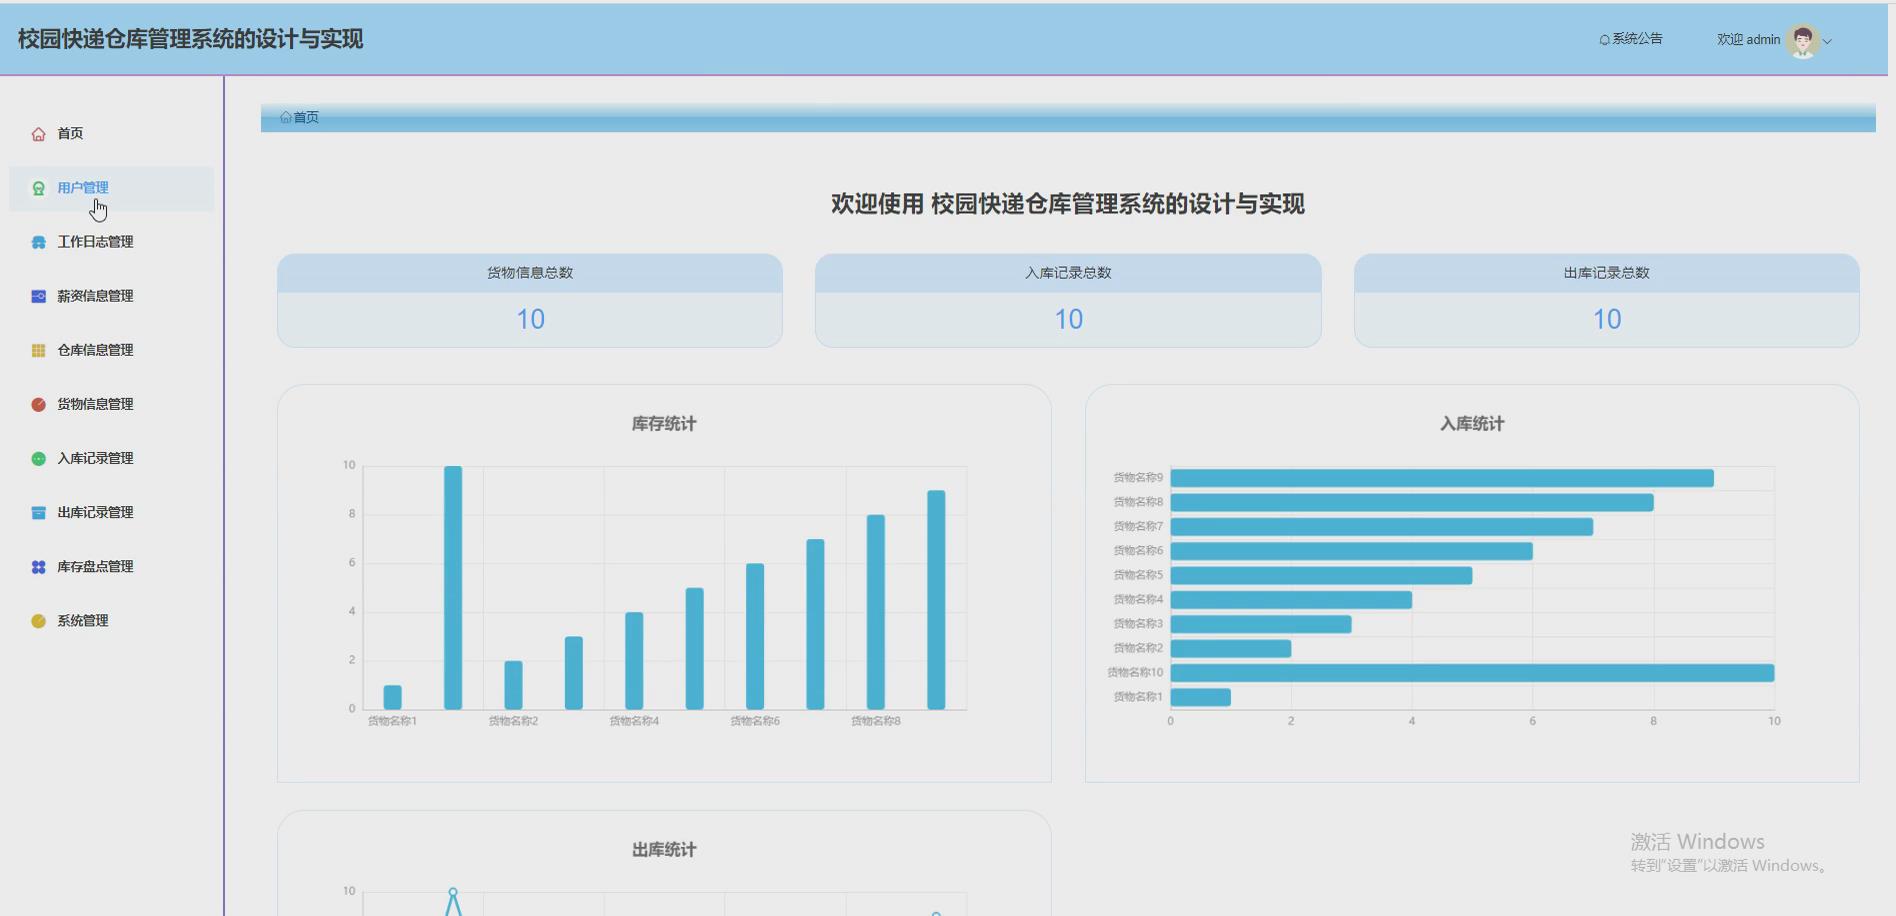Screen dimensions: 1896x916
Task: Click the 库存盘点管理 four-square icon
Action: [37, 565]
